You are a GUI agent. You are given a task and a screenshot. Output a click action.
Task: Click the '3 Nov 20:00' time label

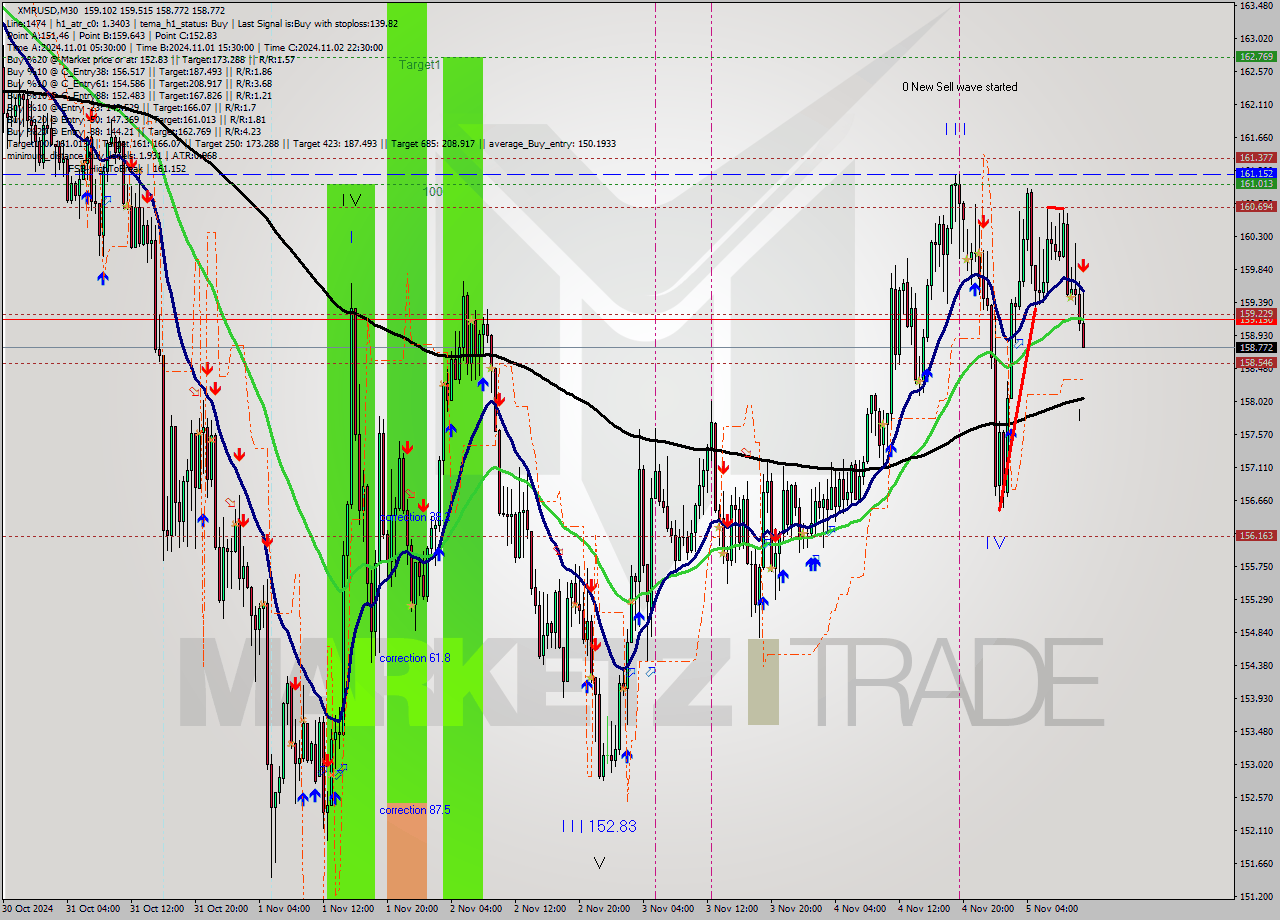tap(796, 909)
